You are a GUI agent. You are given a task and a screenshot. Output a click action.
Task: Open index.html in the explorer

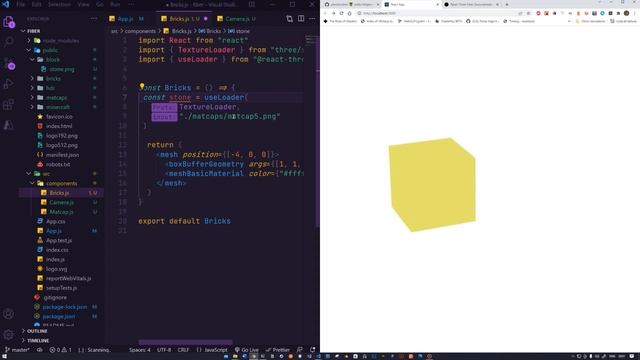(59, 126)
